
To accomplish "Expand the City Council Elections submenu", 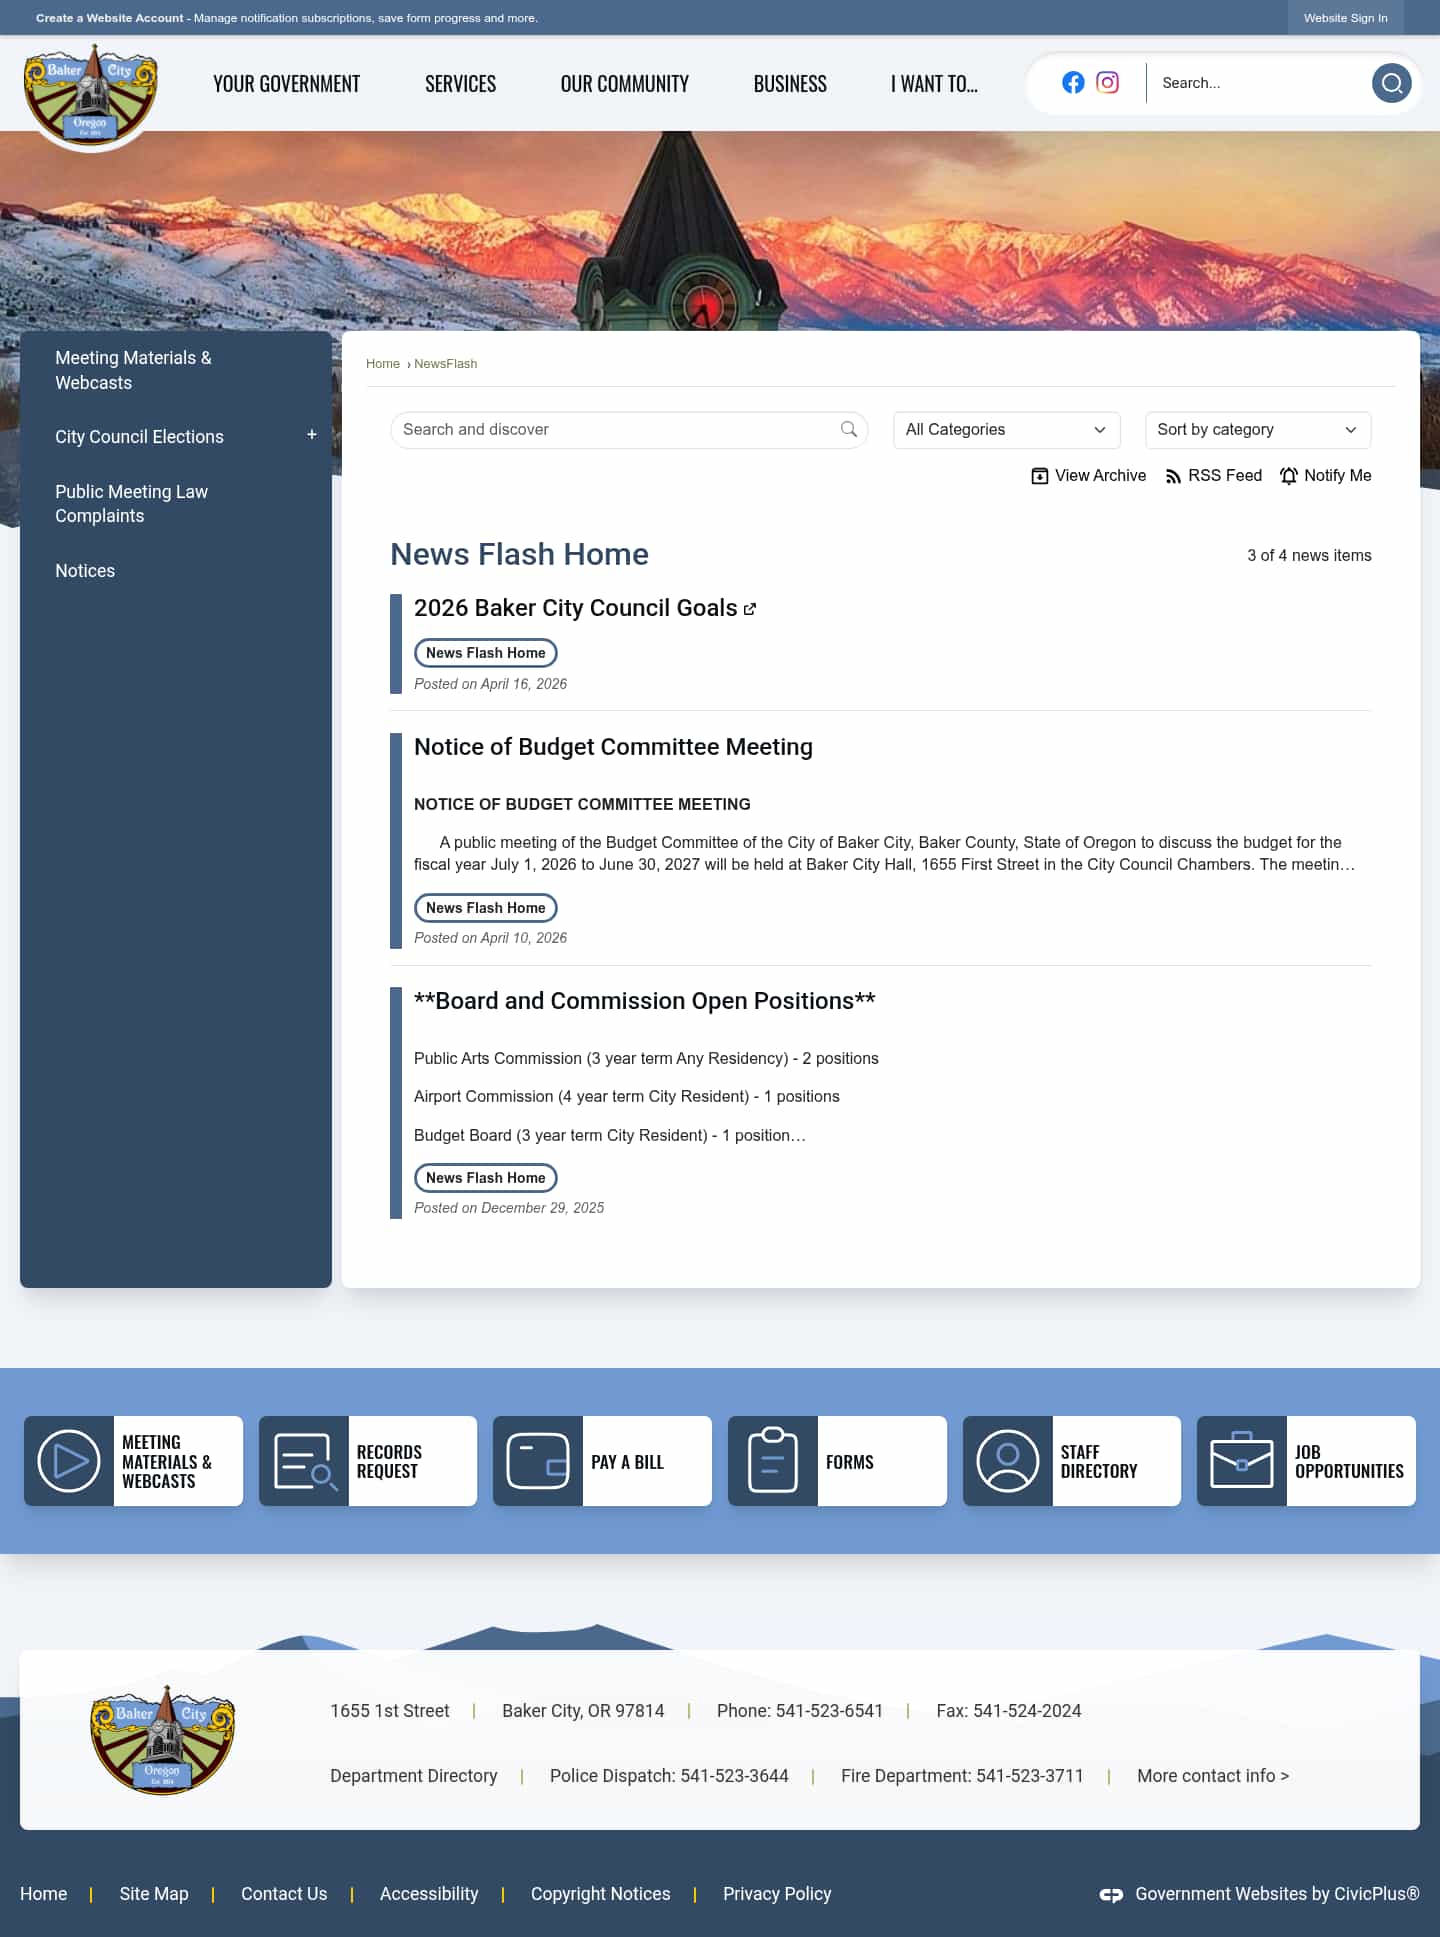I will point(312,435).
